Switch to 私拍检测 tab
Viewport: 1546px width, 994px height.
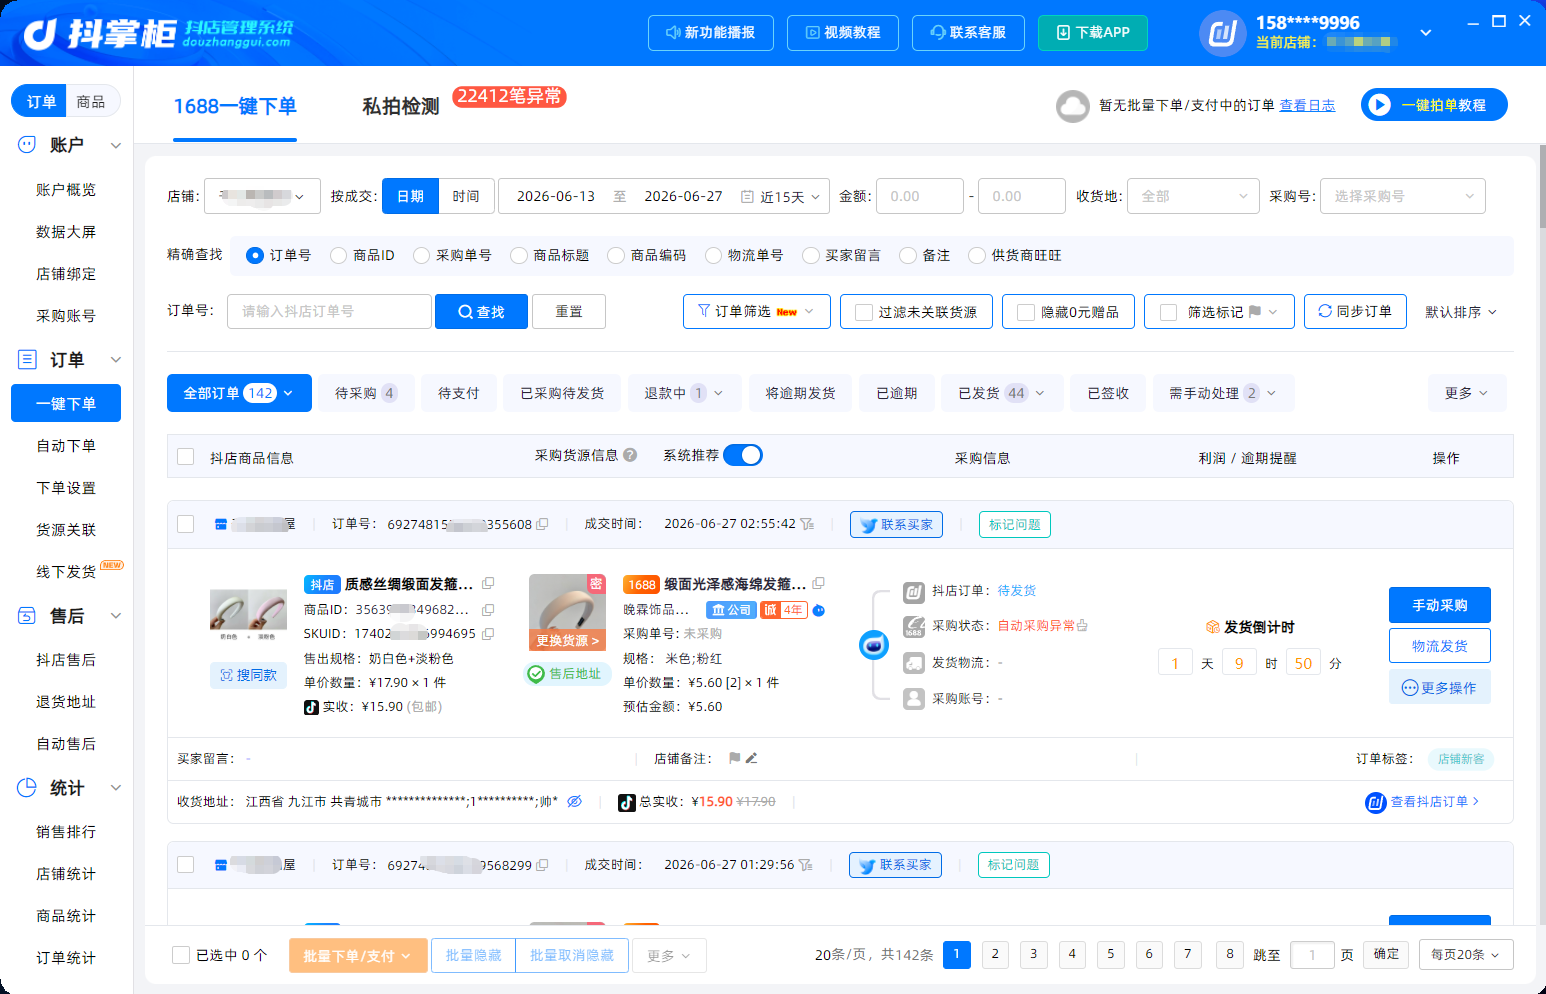[x=400, y=106]
